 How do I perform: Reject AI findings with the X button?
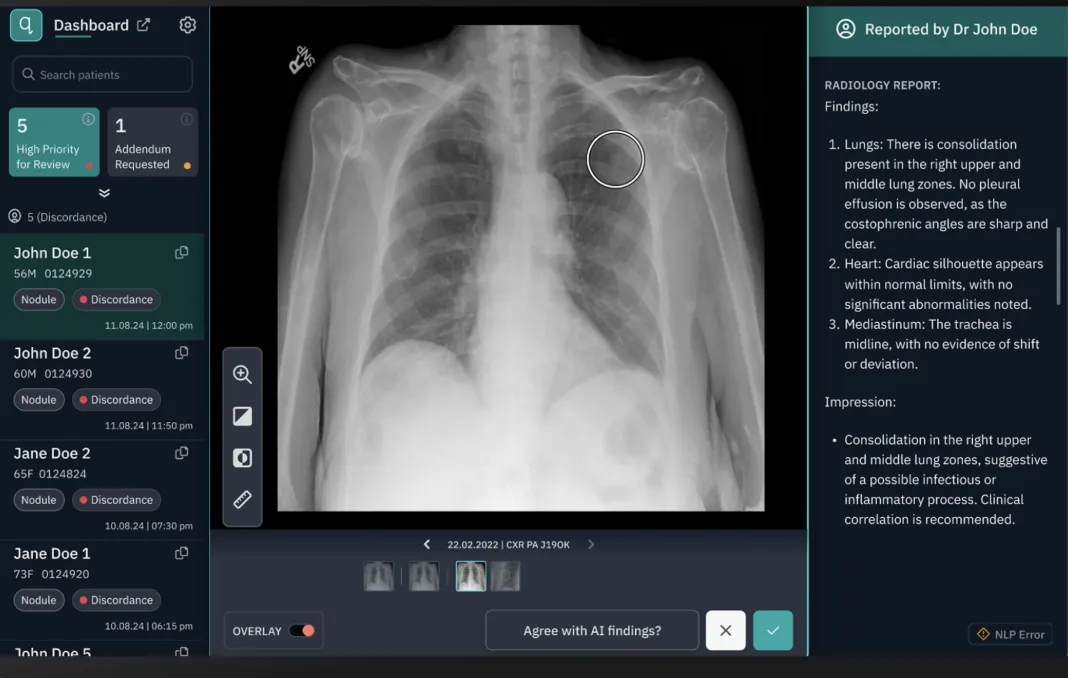click(x=725, y=630)
